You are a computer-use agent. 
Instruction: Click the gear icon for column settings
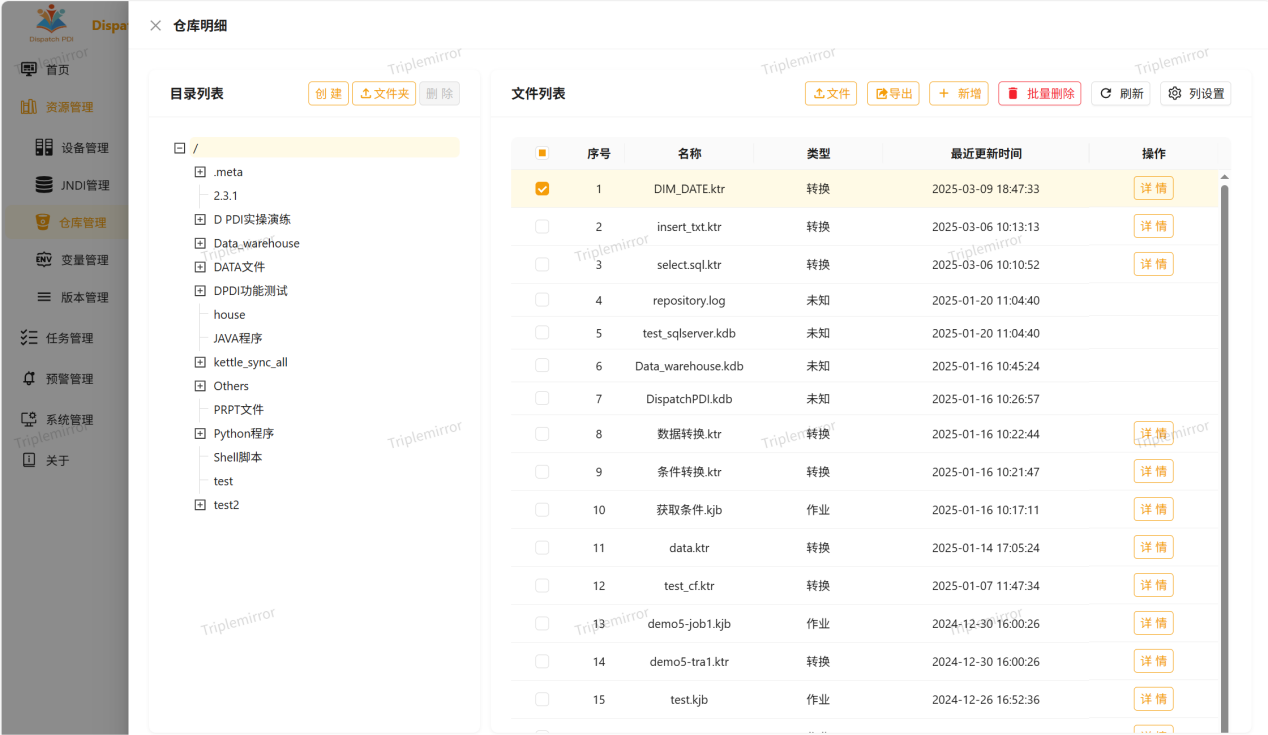click(1175, 94)
